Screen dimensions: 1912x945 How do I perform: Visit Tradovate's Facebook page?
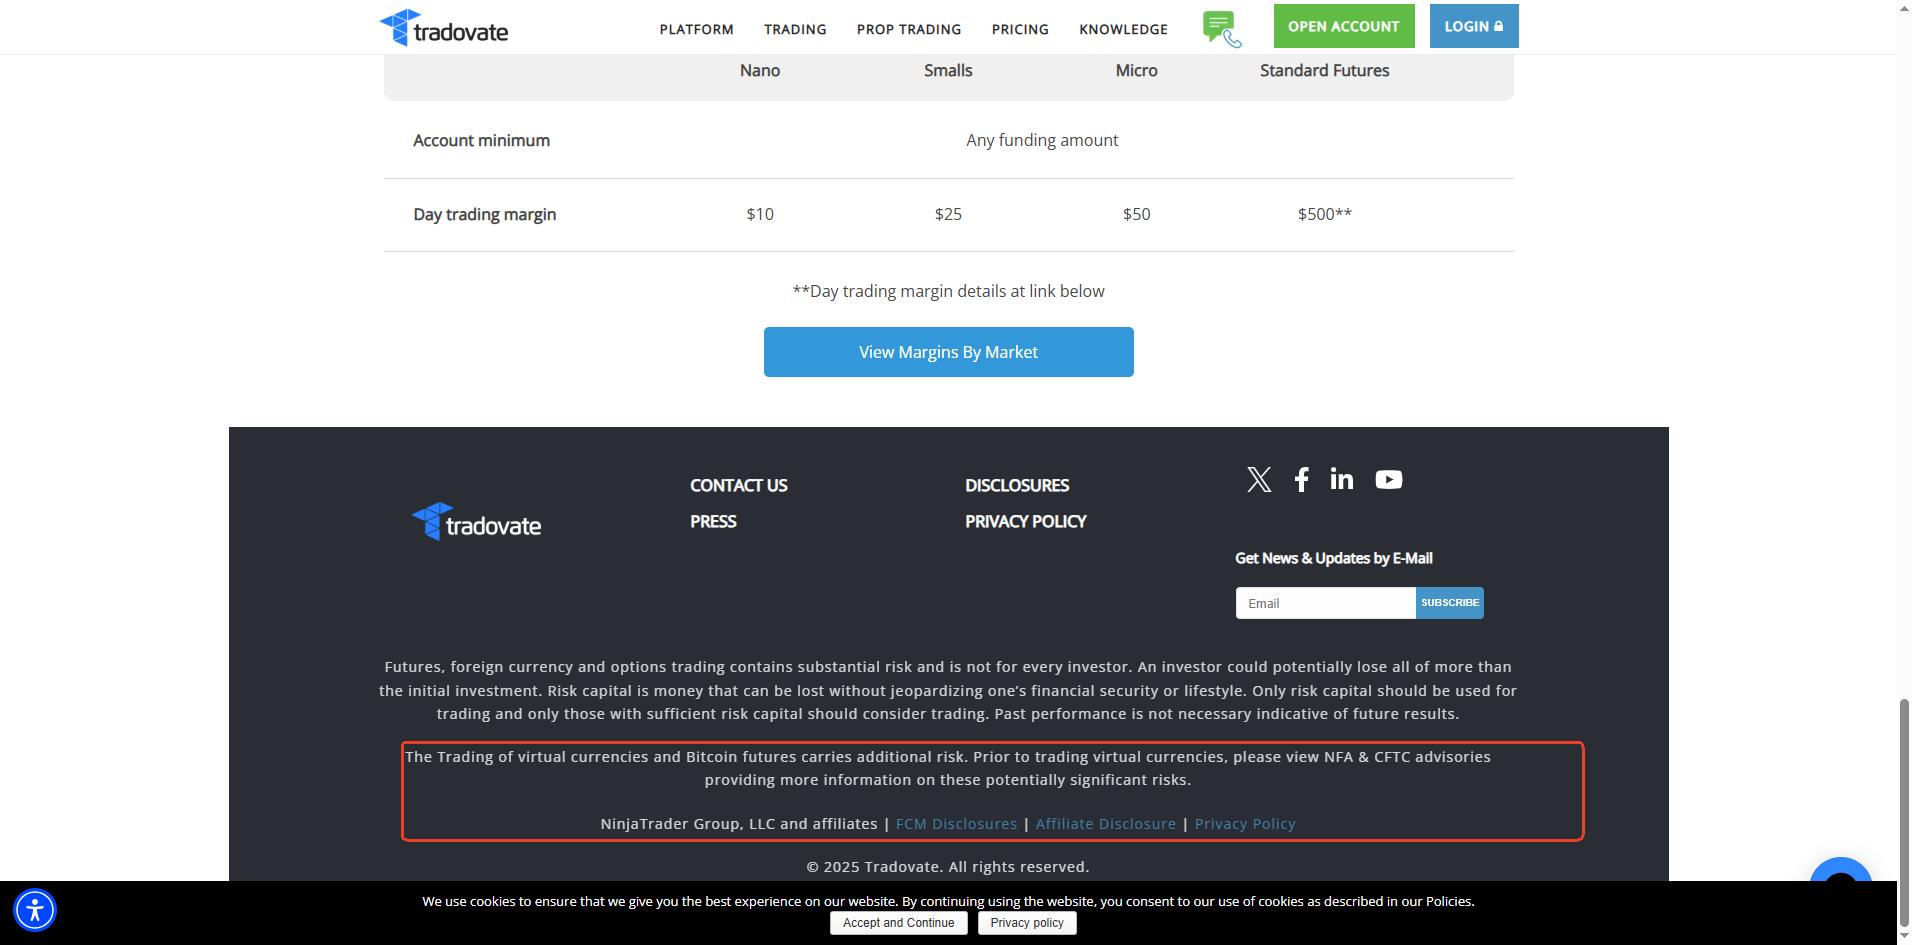point(1301,480)
